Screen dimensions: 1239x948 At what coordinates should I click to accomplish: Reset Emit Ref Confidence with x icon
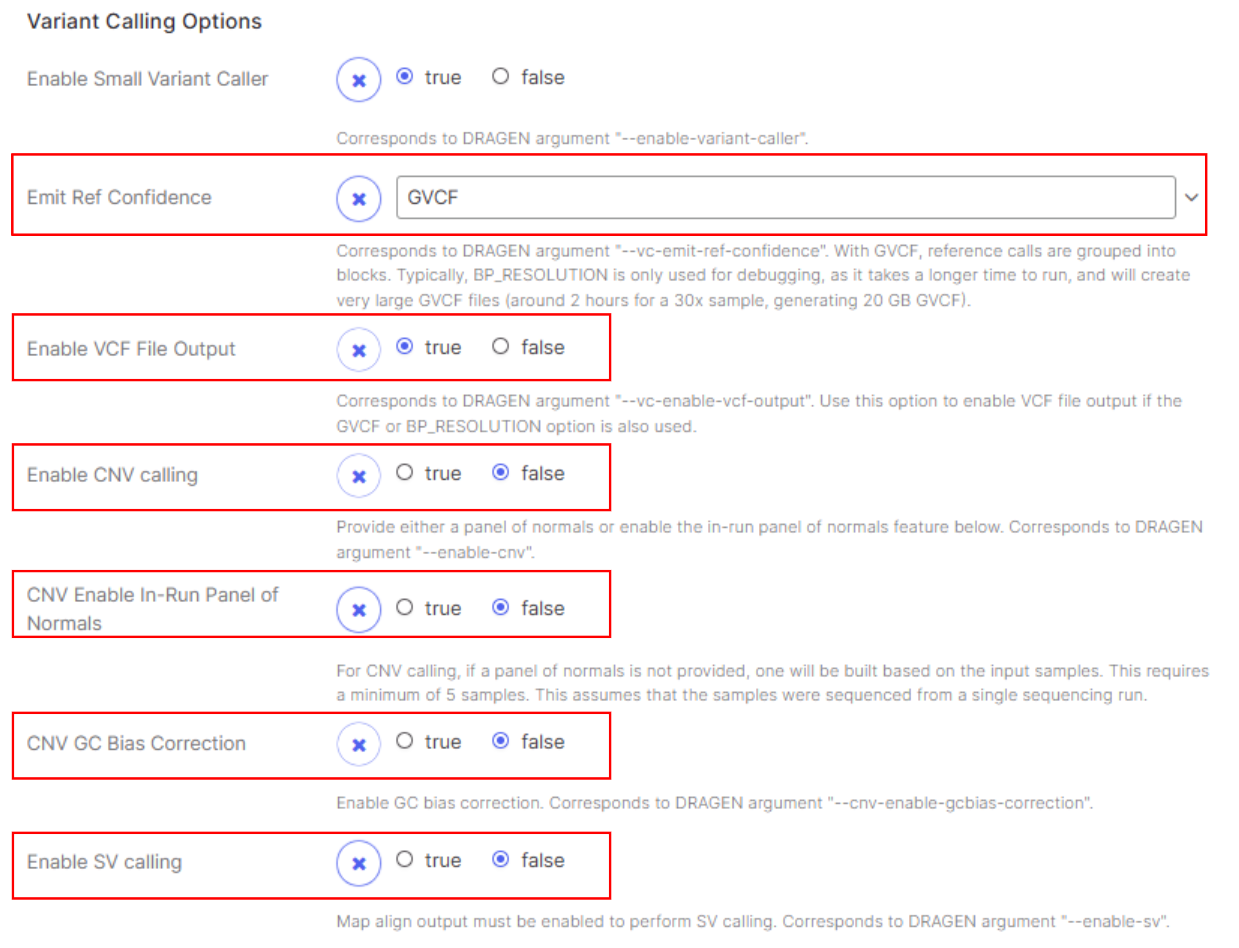[x=359, y=198]
